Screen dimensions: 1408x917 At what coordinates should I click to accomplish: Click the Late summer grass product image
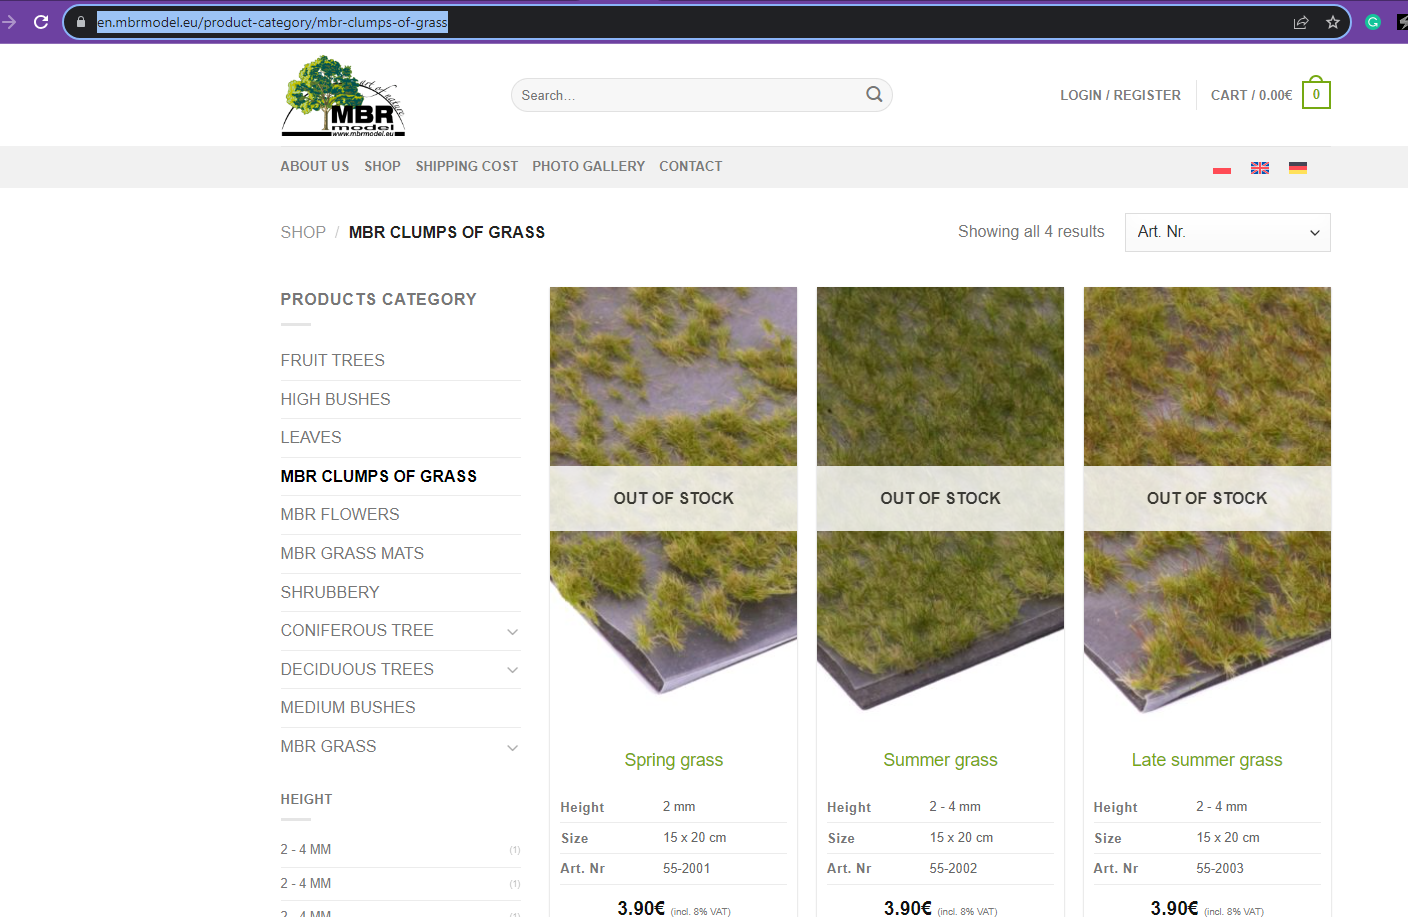point(1207,500)
